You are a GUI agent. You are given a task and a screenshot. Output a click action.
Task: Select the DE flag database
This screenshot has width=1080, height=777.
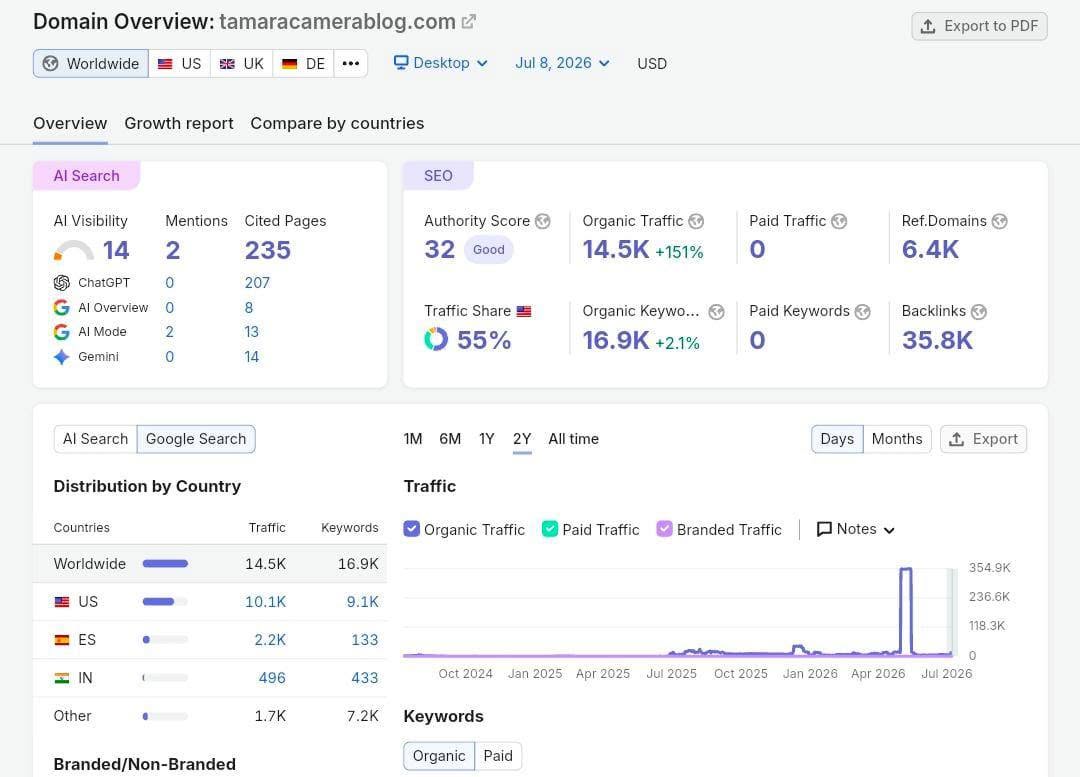tap(303, 63)
